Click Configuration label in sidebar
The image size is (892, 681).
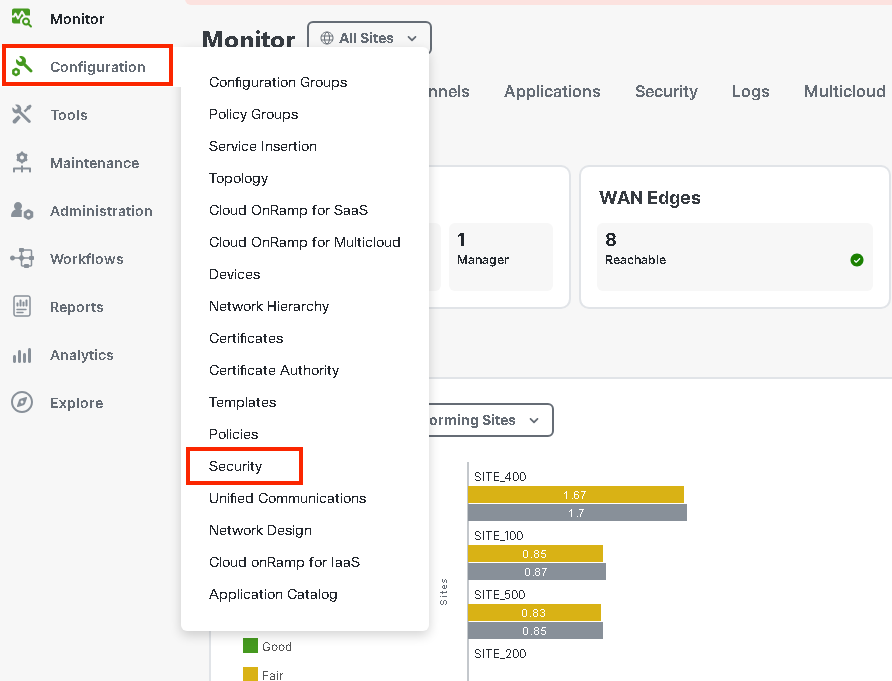(98, 67)
